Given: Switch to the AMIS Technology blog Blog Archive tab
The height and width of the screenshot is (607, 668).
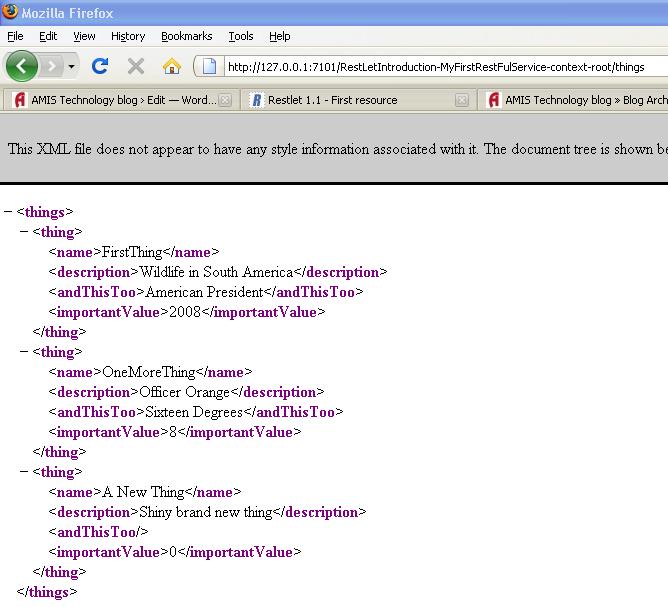Looking at the screenshot, I should pyautogui.click(x=580, y=100).
